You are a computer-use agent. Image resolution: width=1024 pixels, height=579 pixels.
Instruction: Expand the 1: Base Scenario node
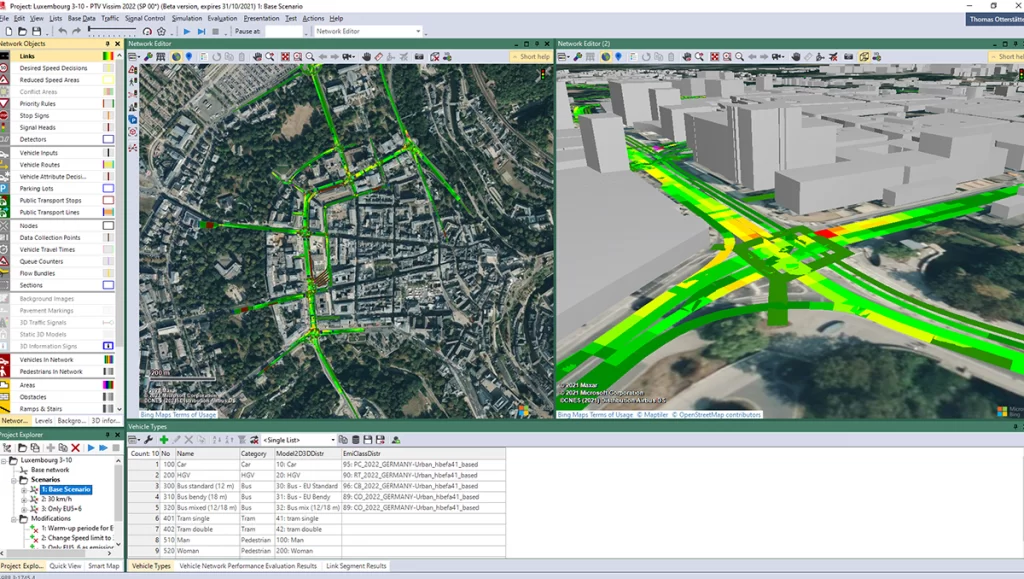tap(24, 490)
